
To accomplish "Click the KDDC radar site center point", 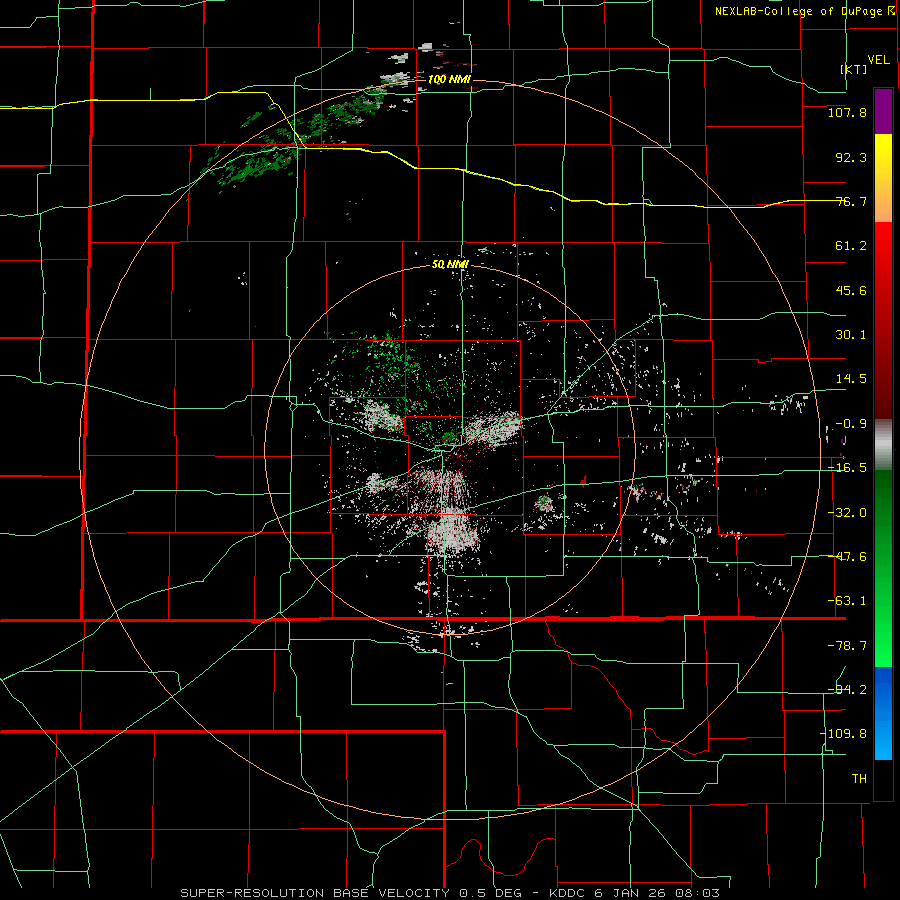I will [x=449, y=450].
